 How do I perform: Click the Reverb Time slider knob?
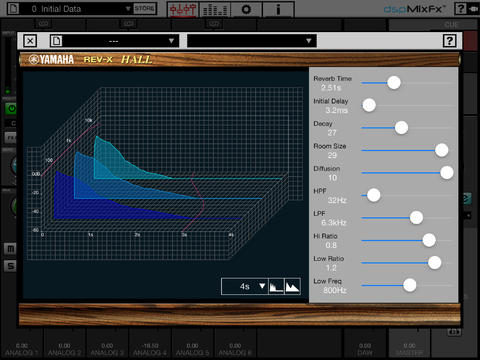point(394,83)
